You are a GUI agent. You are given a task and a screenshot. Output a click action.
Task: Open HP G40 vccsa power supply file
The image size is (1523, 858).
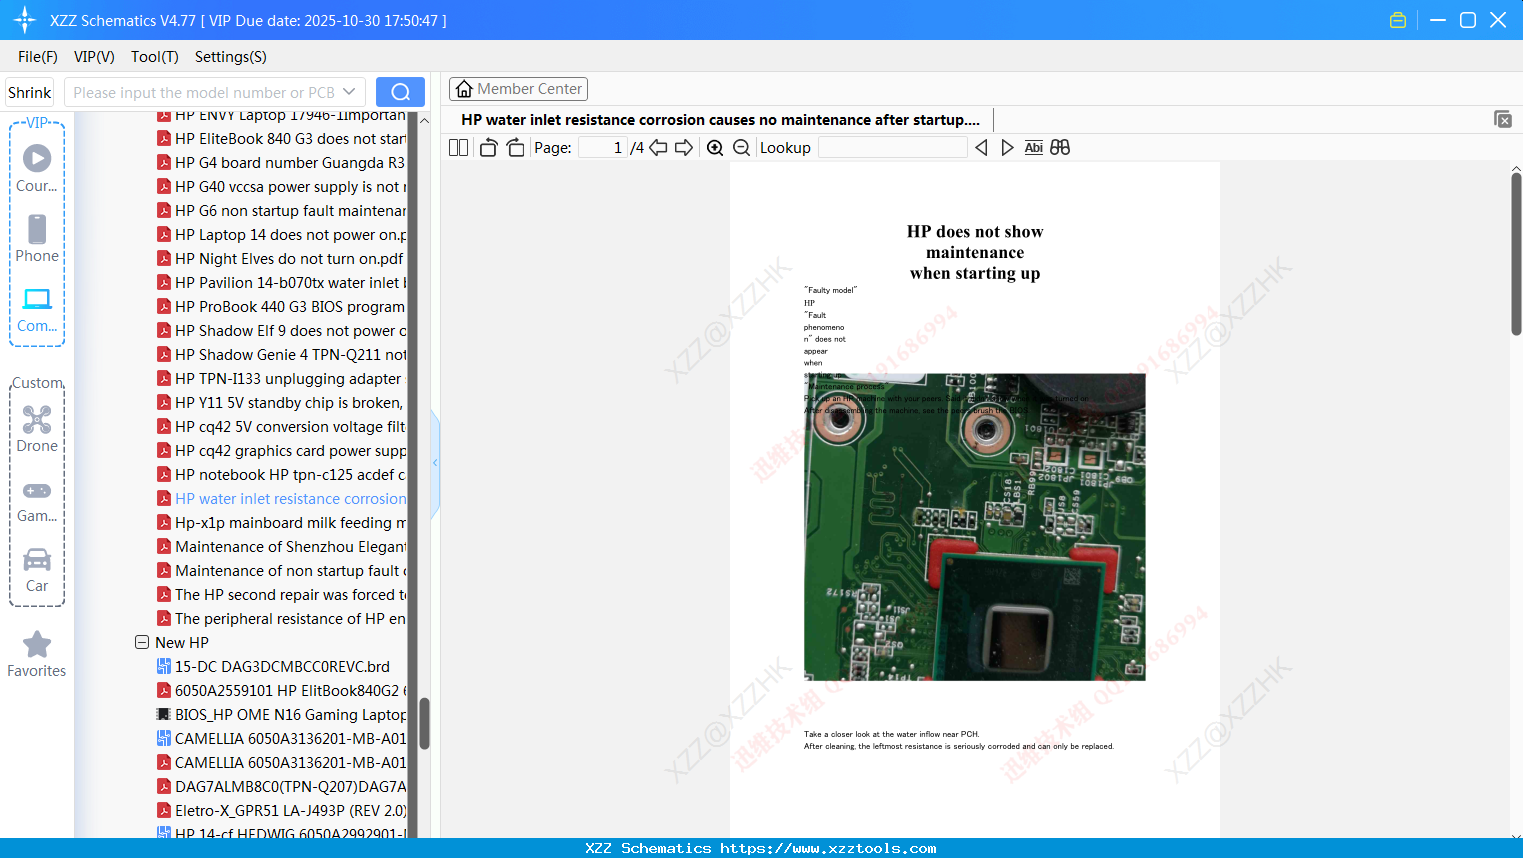tap(281, 187)
